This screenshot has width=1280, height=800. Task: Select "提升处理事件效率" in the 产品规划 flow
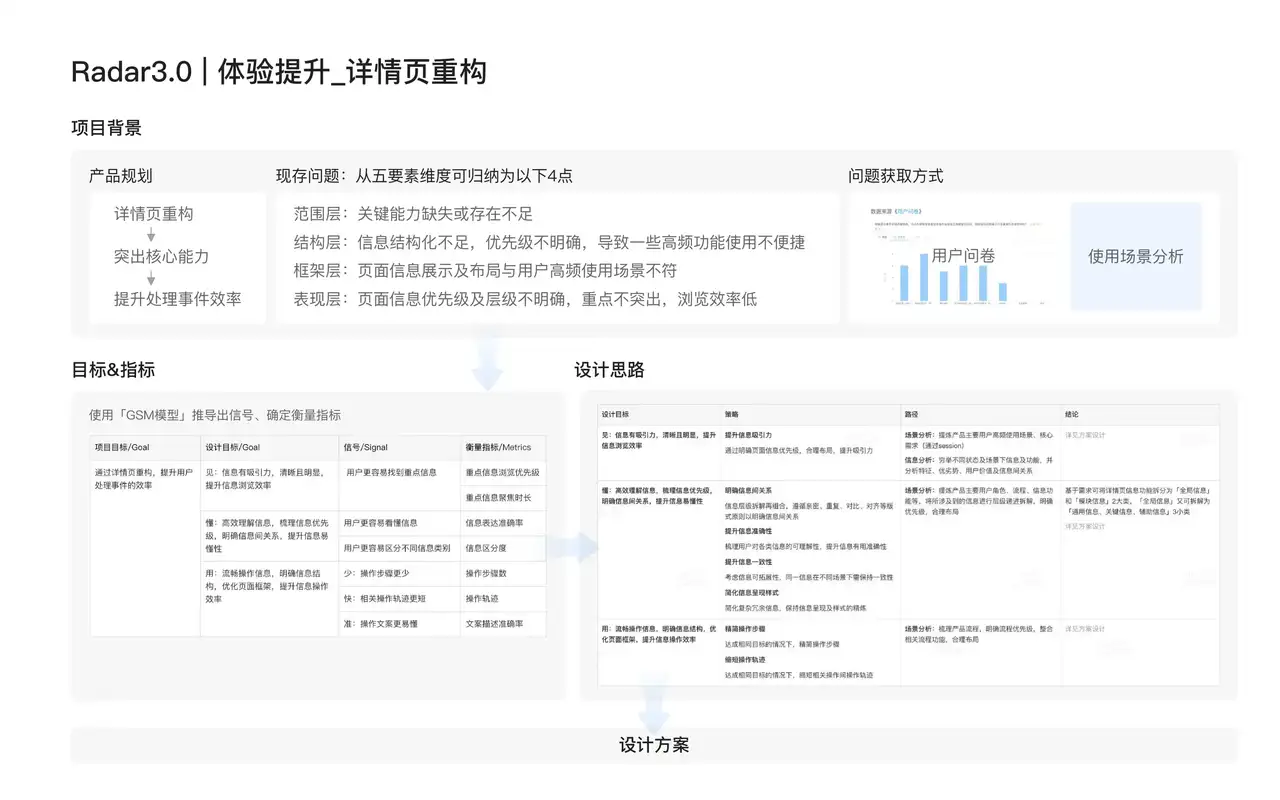177,299
